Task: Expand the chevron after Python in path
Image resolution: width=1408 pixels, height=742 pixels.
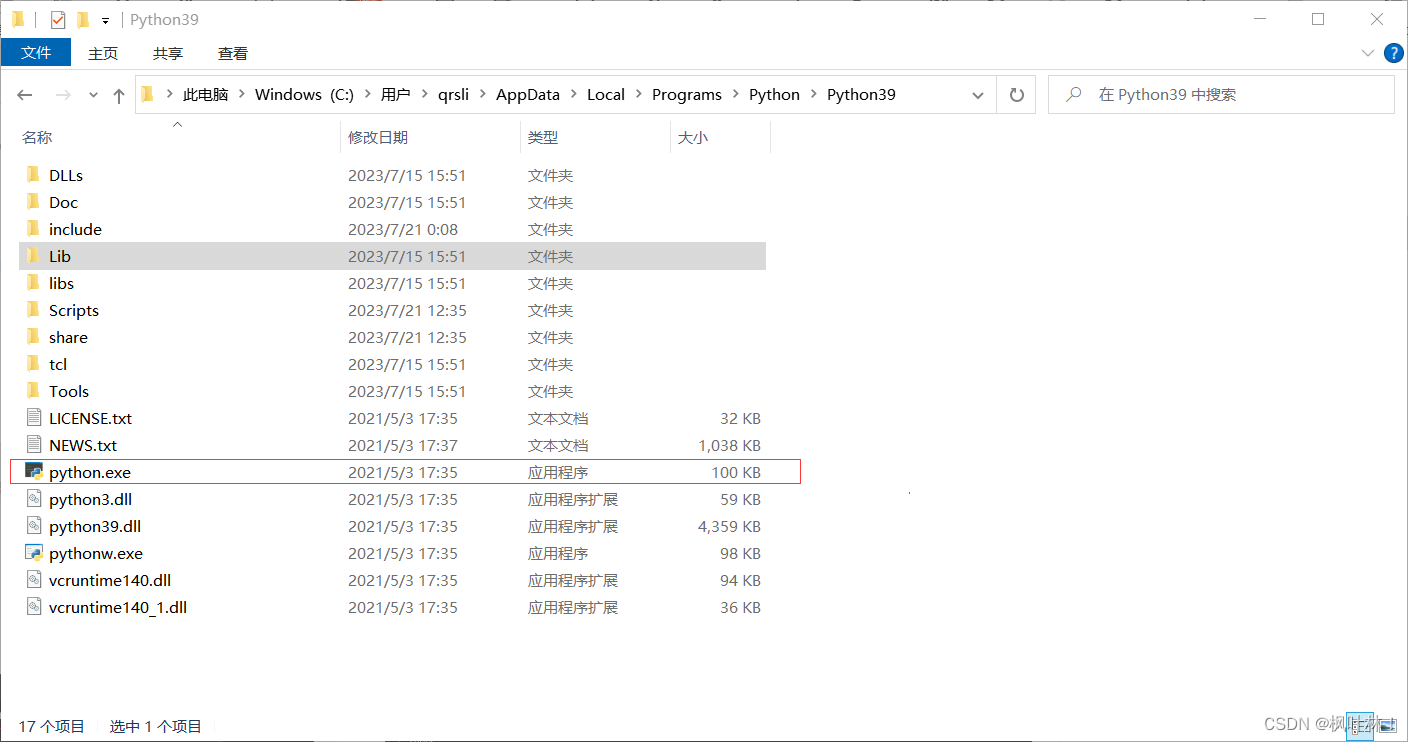Action: [813, 95]
